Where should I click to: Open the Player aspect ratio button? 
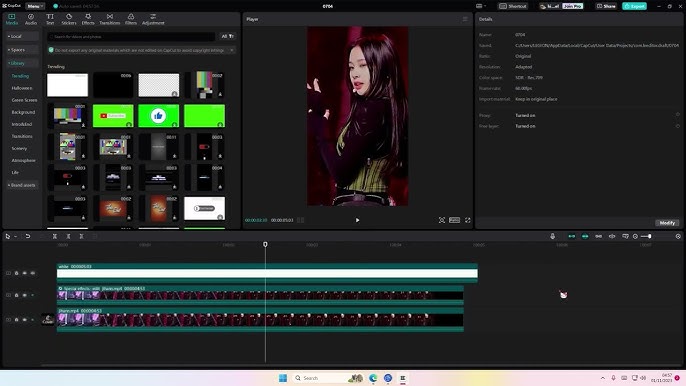click(455, 220)
